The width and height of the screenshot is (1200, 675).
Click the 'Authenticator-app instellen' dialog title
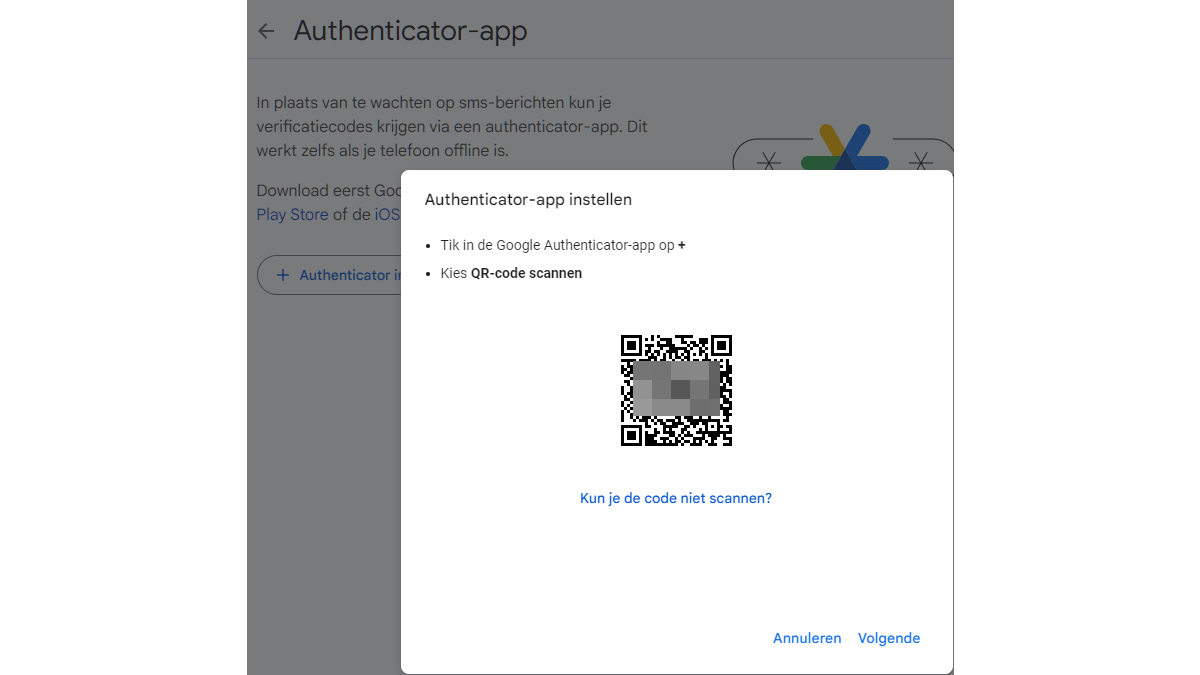click(528, 199)
